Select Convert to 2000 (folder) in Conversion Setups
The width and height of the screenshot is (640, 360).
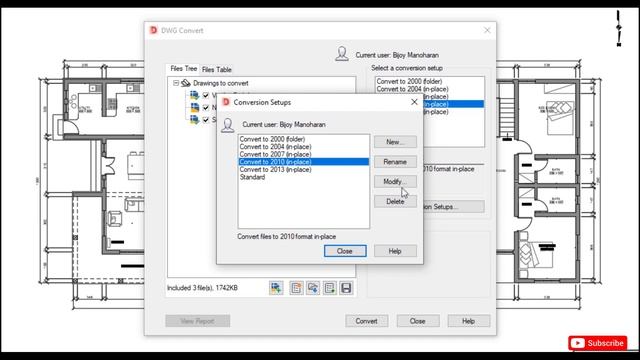[304, 139]
